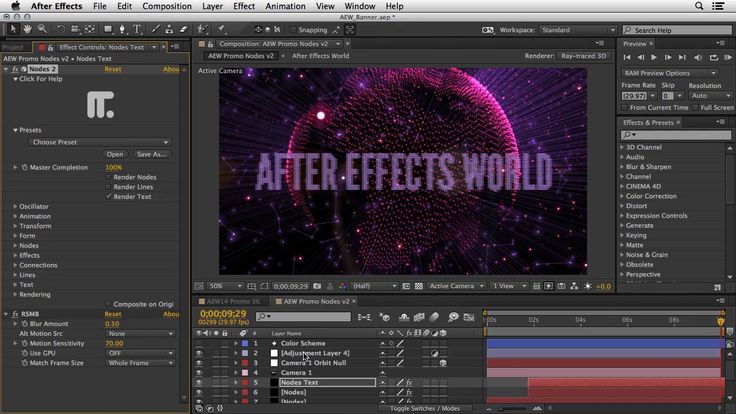
Task: Click Reset link for Nodes 2 effect
Action: 113,69
